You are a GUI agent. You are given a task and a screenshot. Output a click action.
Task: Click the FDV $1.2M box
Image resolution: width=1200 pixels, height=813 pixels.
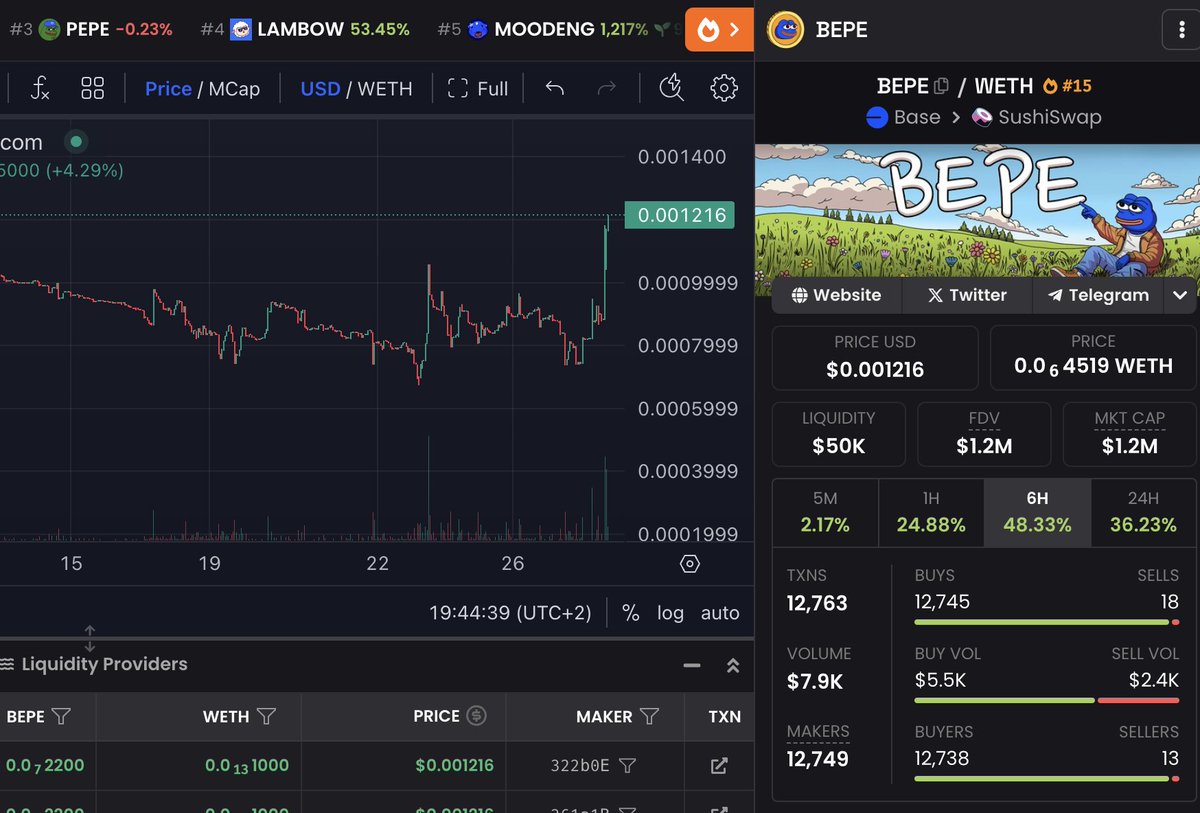point(984,434)
